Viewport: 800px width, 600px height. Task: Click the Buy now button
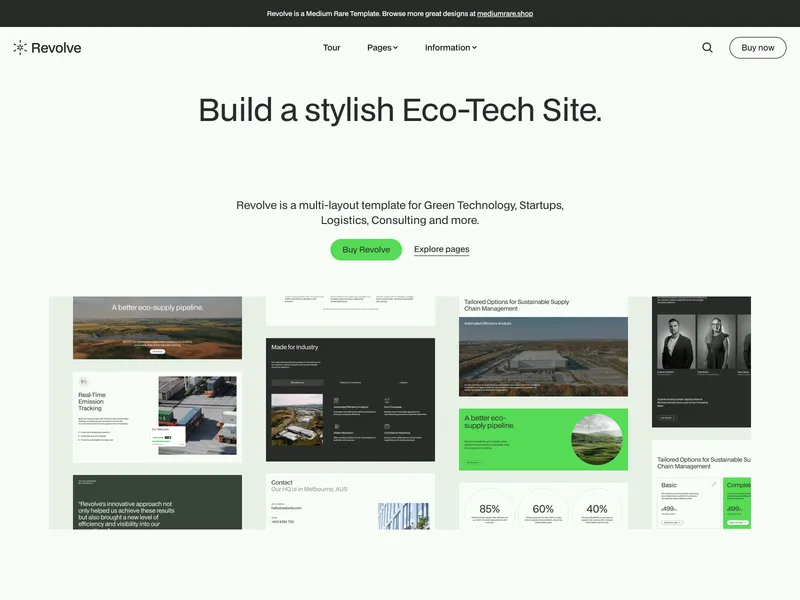(758, 47)
